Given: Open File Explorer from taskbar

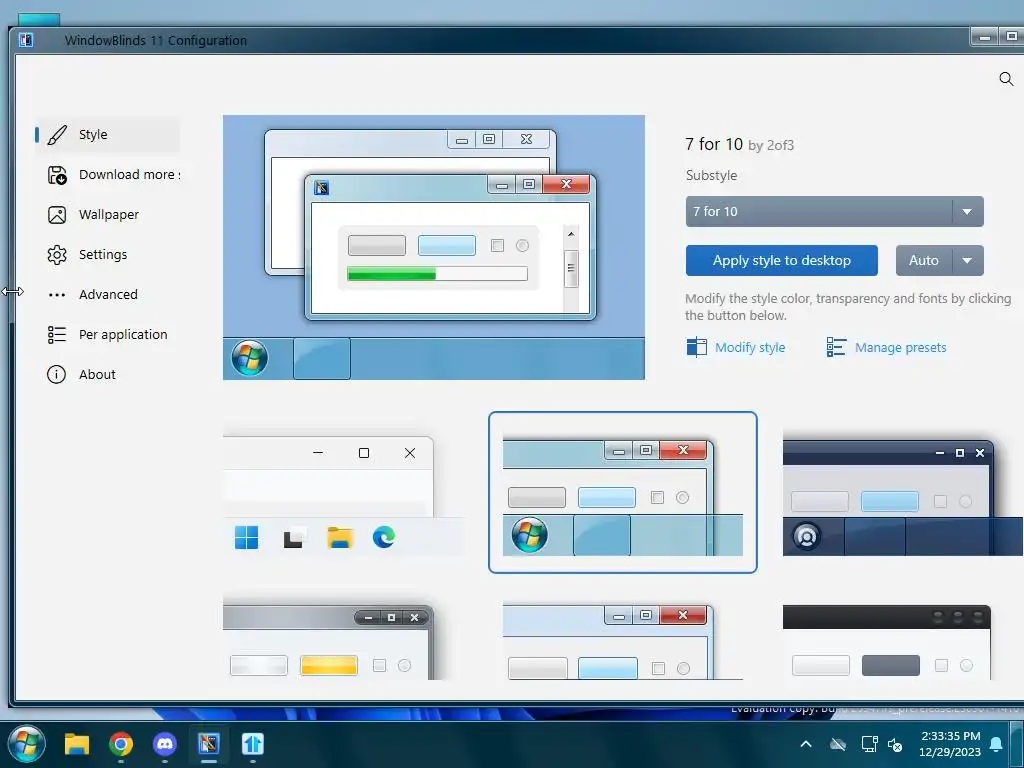Looking at the screenshot, I should point(76,744).
